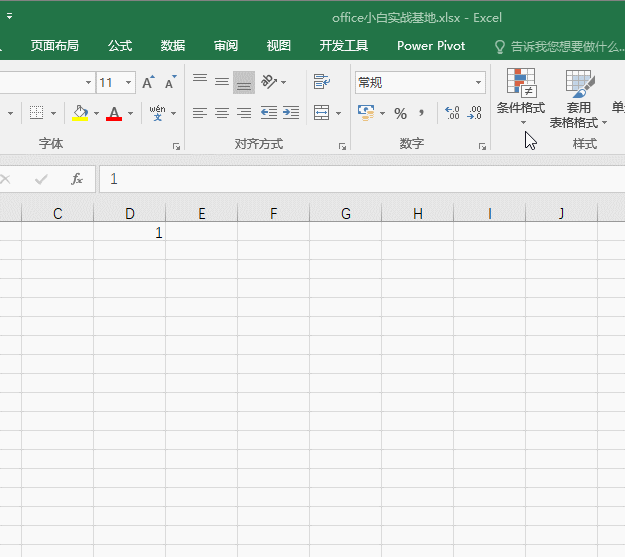Open font settings dialog launcher
This screenshot has width=625, height=557.
[x=176, y=147]
